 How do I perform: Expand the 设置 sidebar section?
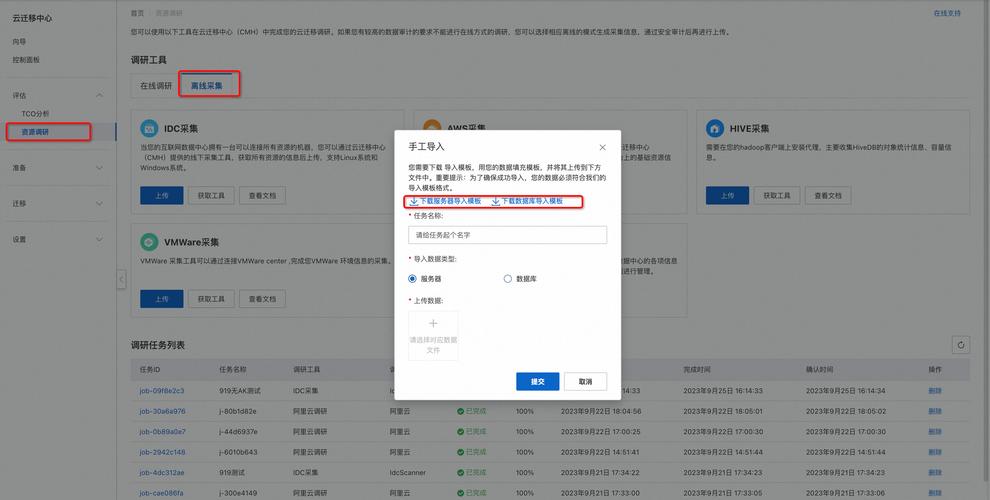[x=99, y=239]
